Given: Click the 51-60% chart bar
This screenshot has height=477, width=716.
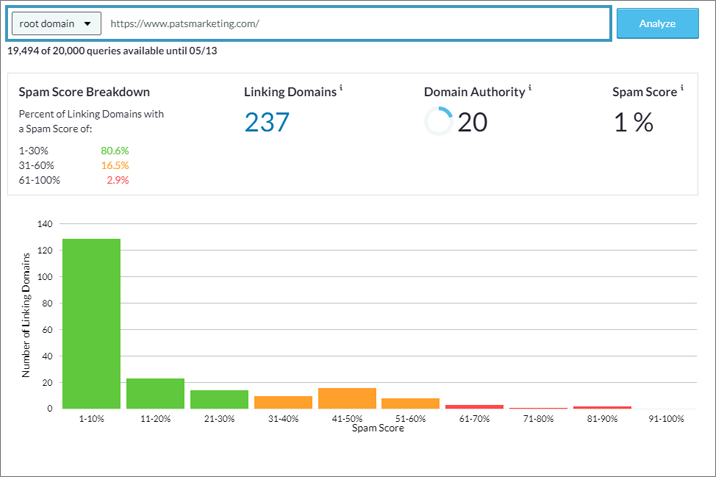Looking at the screenshot, I should point(410,403).
